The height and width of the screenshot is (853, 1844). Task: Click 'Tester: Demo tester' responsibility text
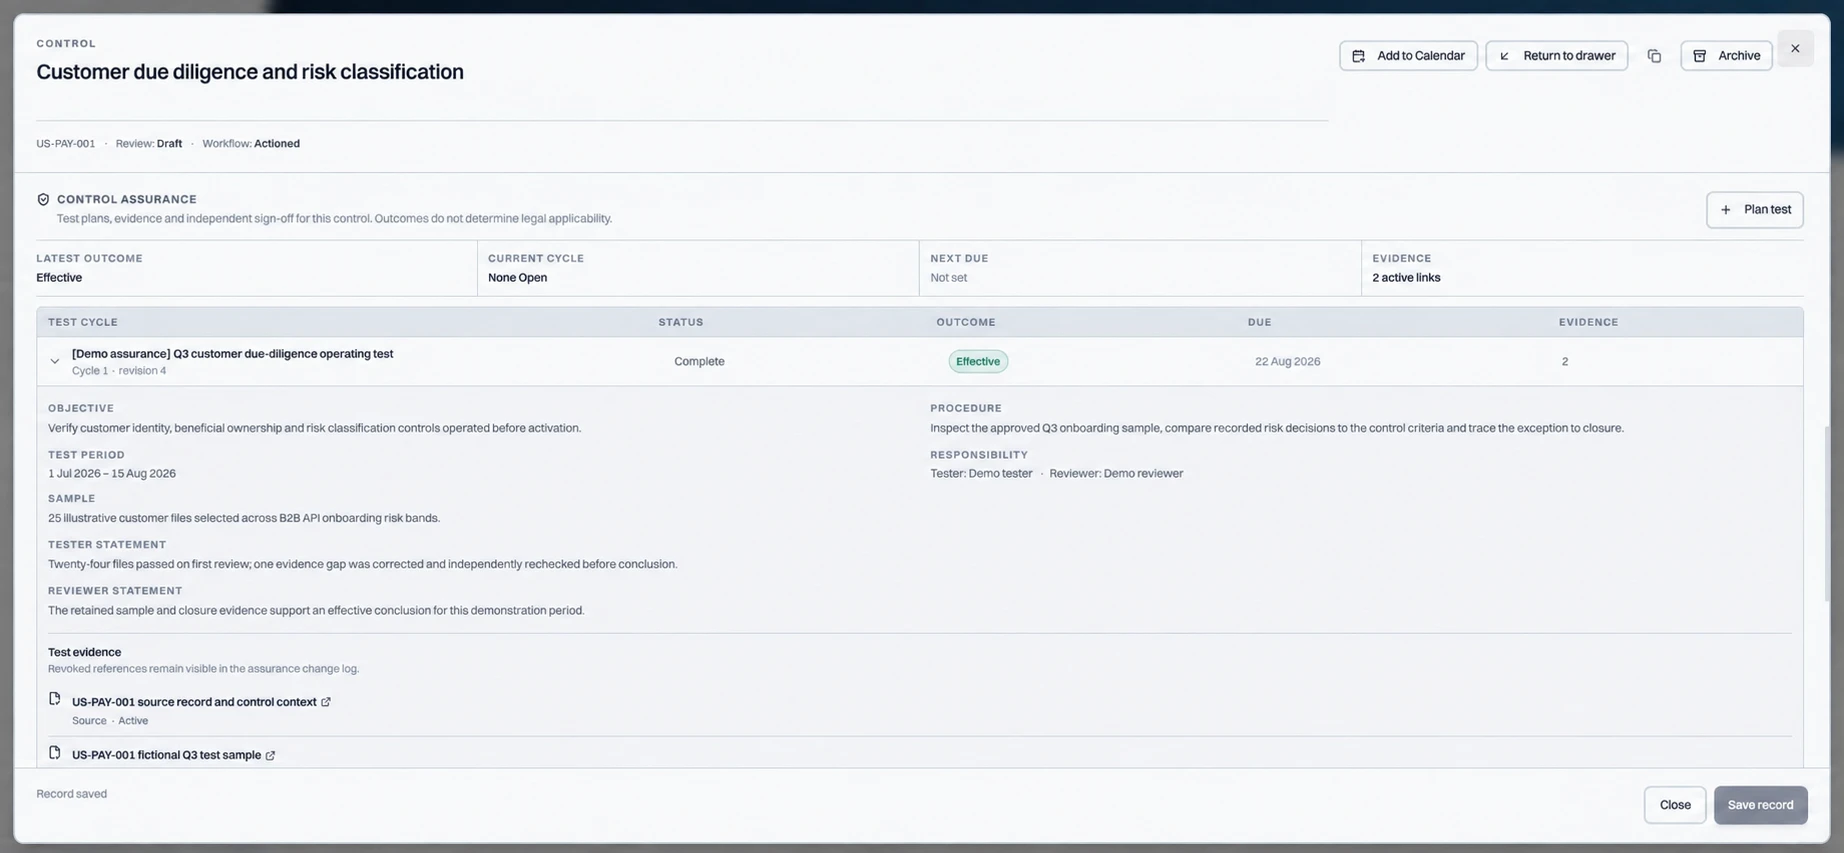(x=981, y=474)
